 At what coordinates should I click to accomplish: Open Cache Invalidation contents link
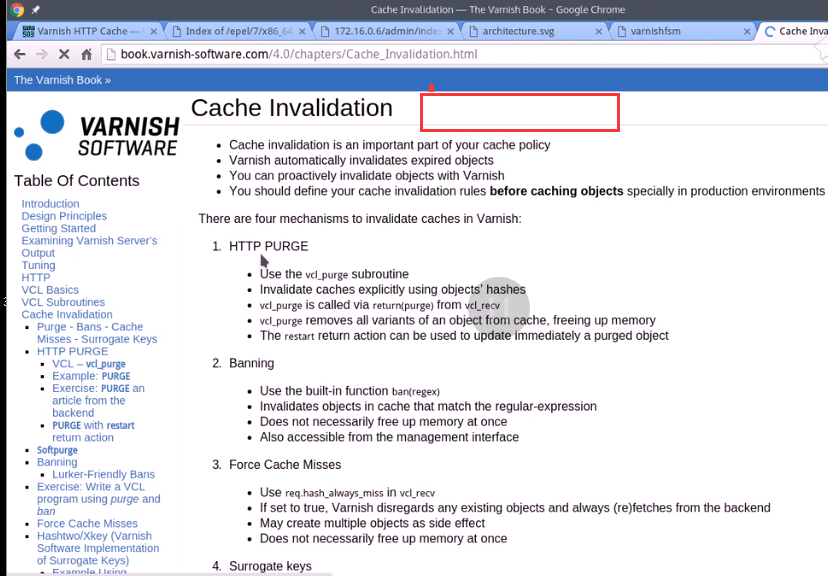(67, 315)
